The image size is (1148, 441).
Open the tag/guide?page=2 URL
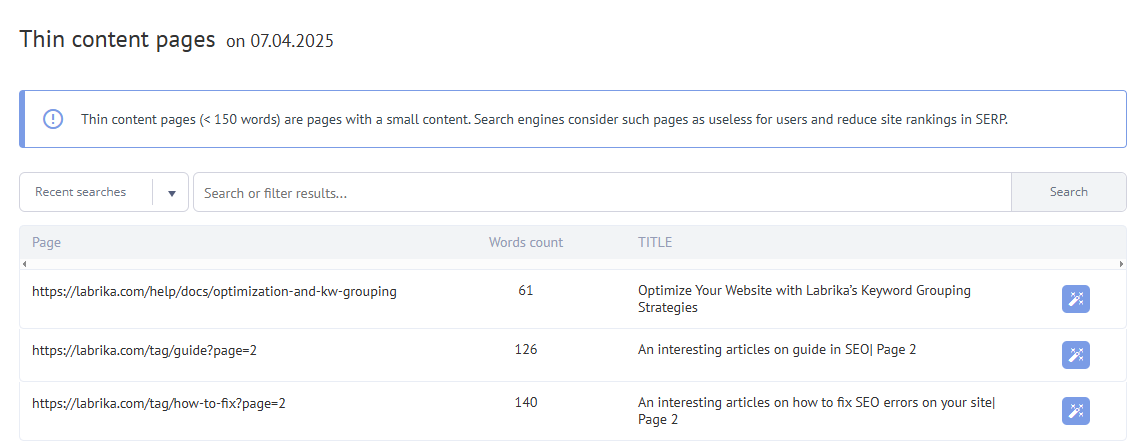[x=145, y=350]
